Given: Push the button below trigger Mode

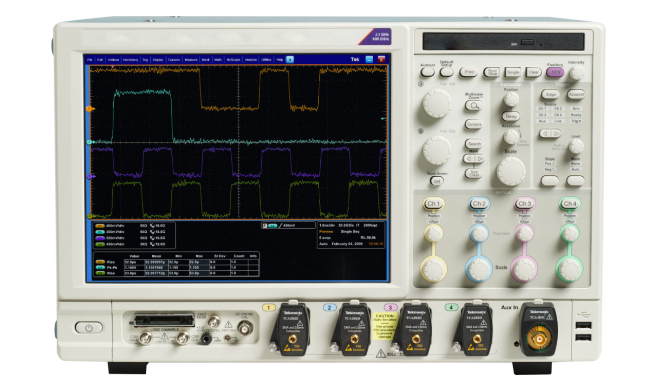Looking at the screenshot, I should pyautogui.click(x=575, y=181).
